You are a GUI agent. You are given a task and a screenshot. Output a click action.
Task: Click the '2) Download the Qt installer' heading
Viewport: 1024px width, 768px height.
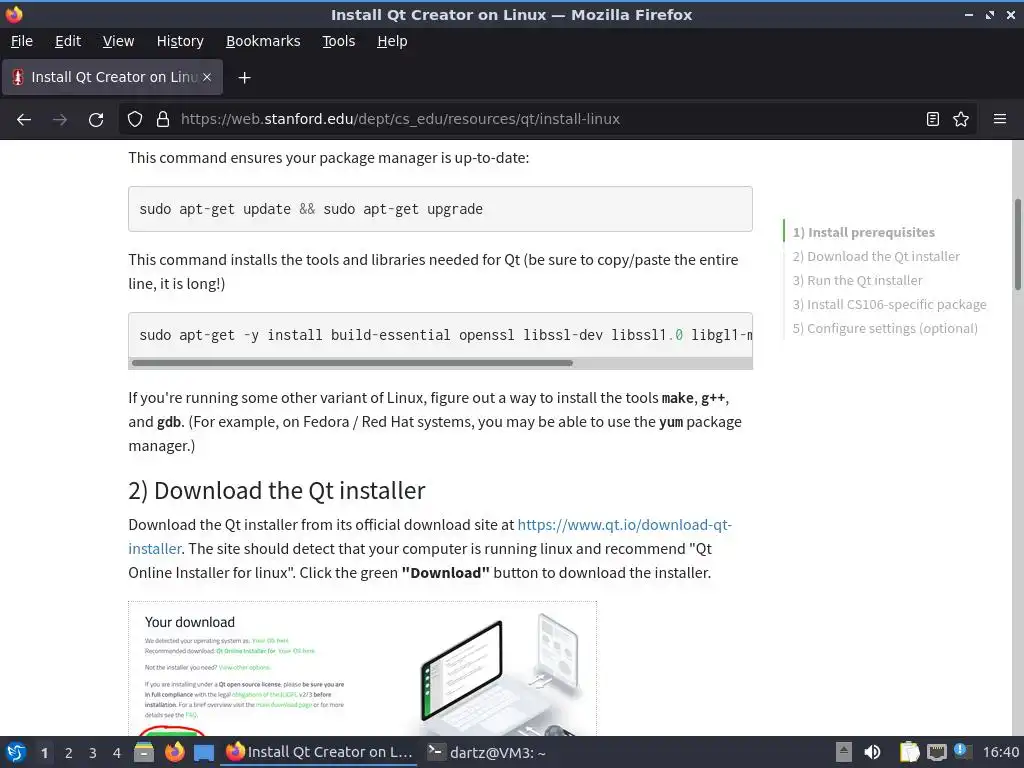[277, 490]
